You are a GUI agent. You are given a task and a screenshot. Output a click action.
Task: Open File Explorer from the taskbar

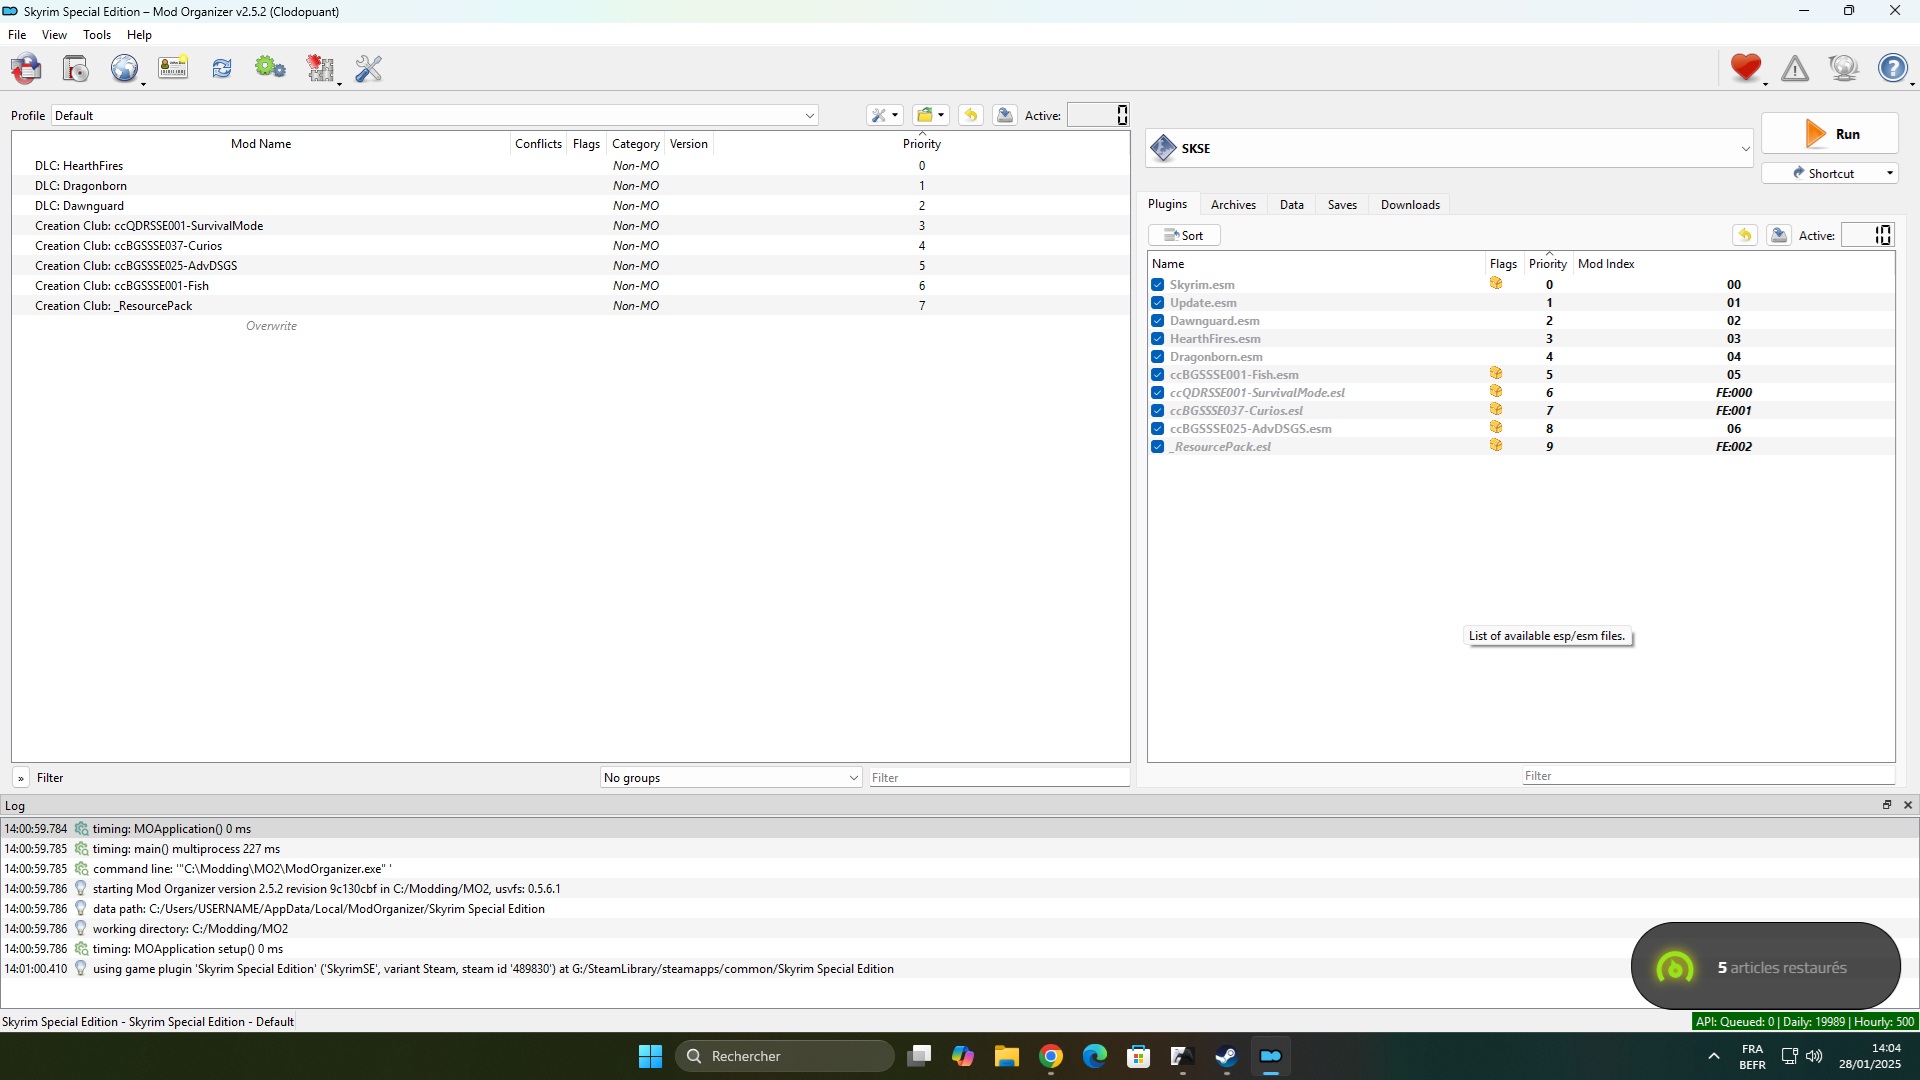point(1007,1056)
